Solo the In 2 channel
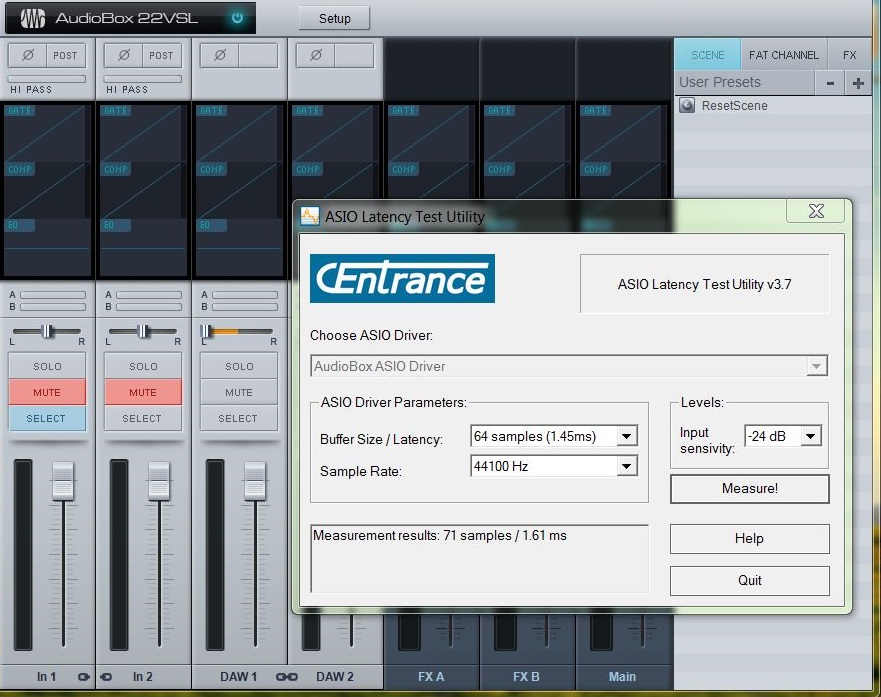Viewport: 881px width, 697px height. (x=143, y=366)
